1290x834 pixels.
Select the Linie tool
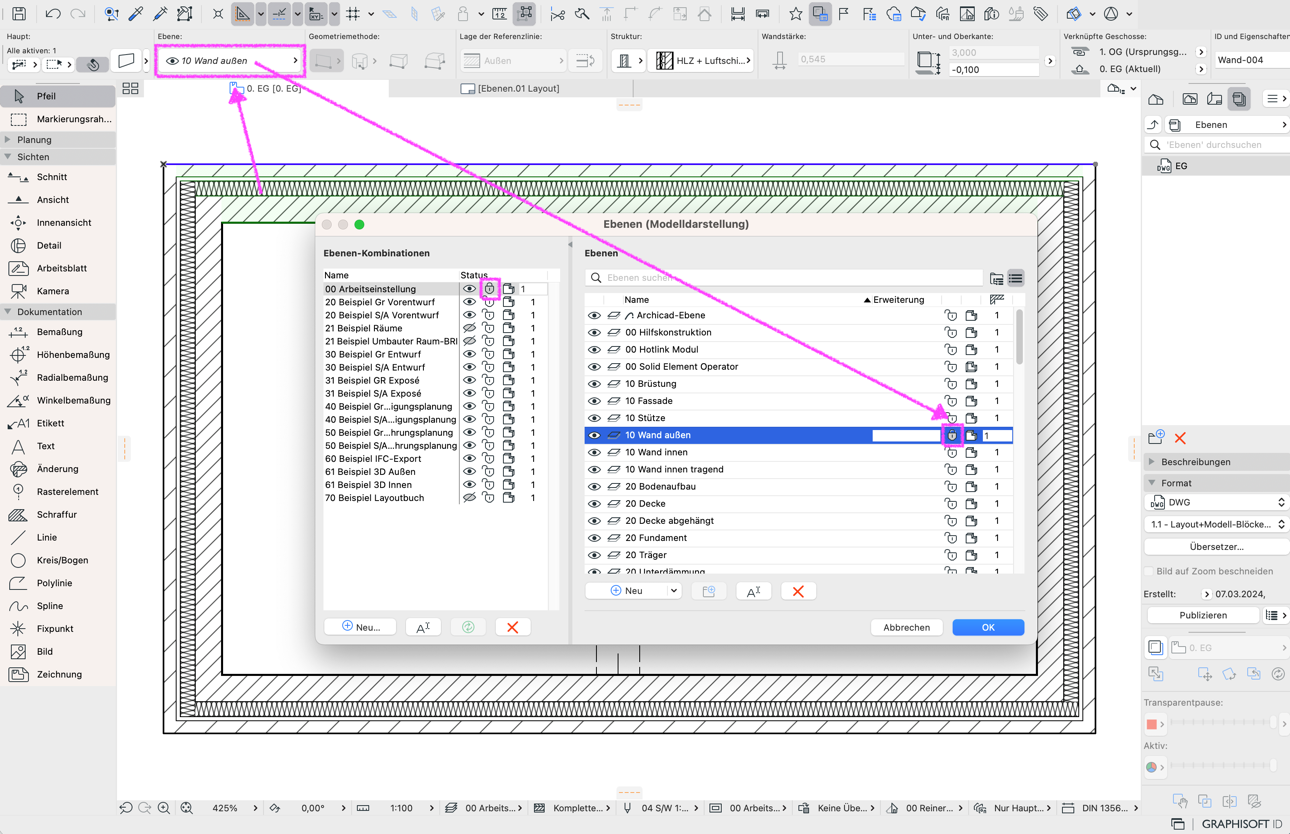(x=58, y=537)
